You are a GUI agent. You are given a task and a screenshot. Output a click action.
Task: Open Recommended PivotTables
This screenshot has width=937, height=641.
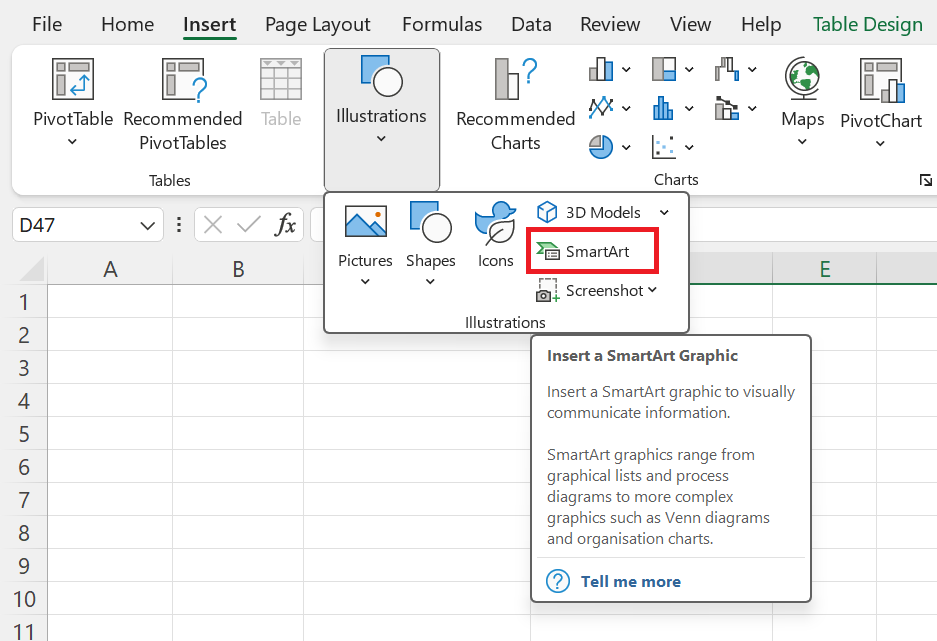183,105
